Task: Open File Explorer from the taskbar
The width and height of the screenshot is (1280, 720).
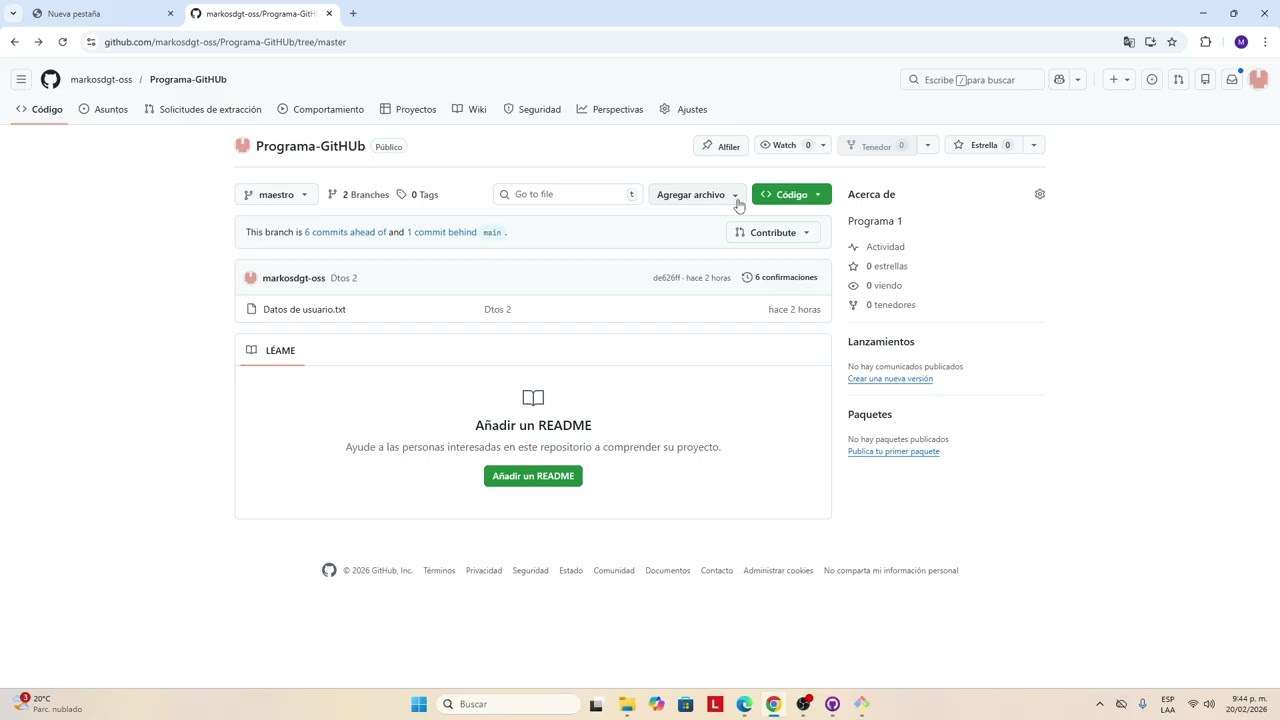Action: tap(627, 704)
